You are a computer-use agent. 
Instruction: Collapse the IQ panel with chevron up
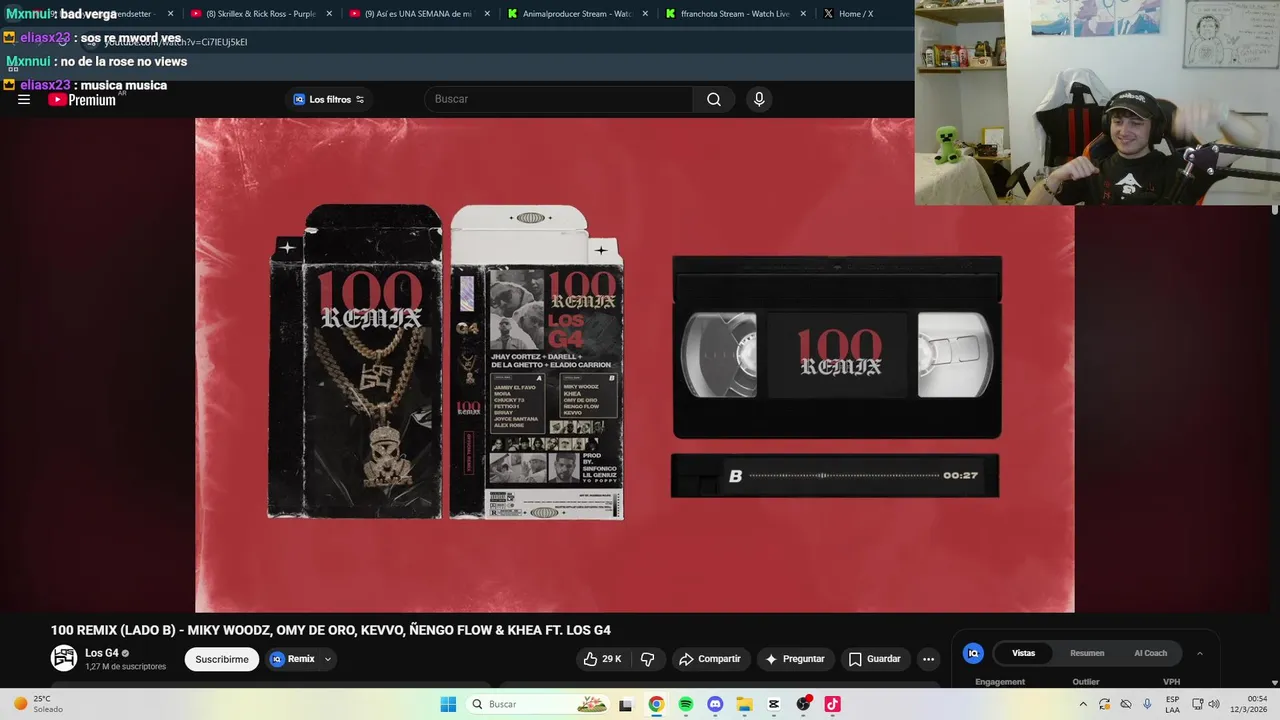coord(1200,653)
